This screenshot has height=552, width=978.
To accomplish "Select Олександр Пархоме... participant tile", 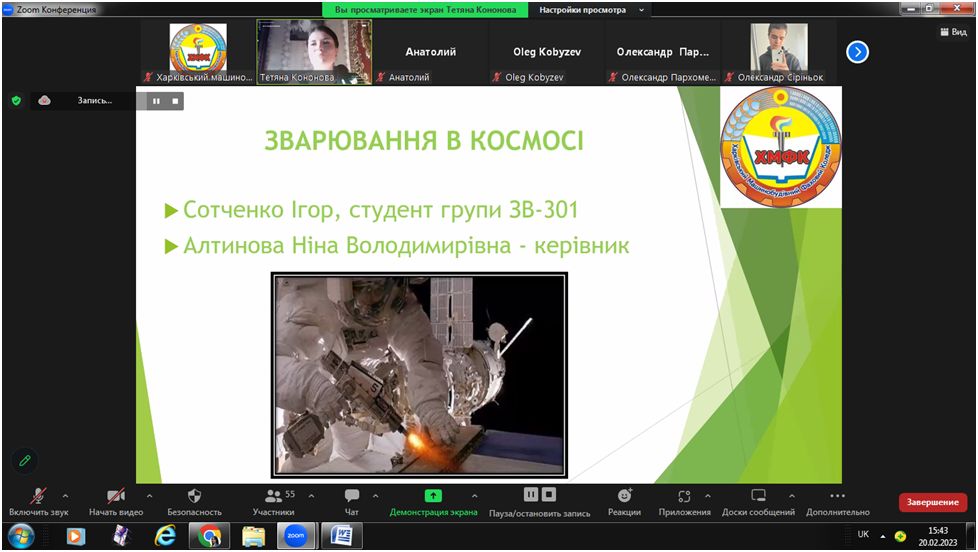I will pyautogui.click(x=662, y=52).
